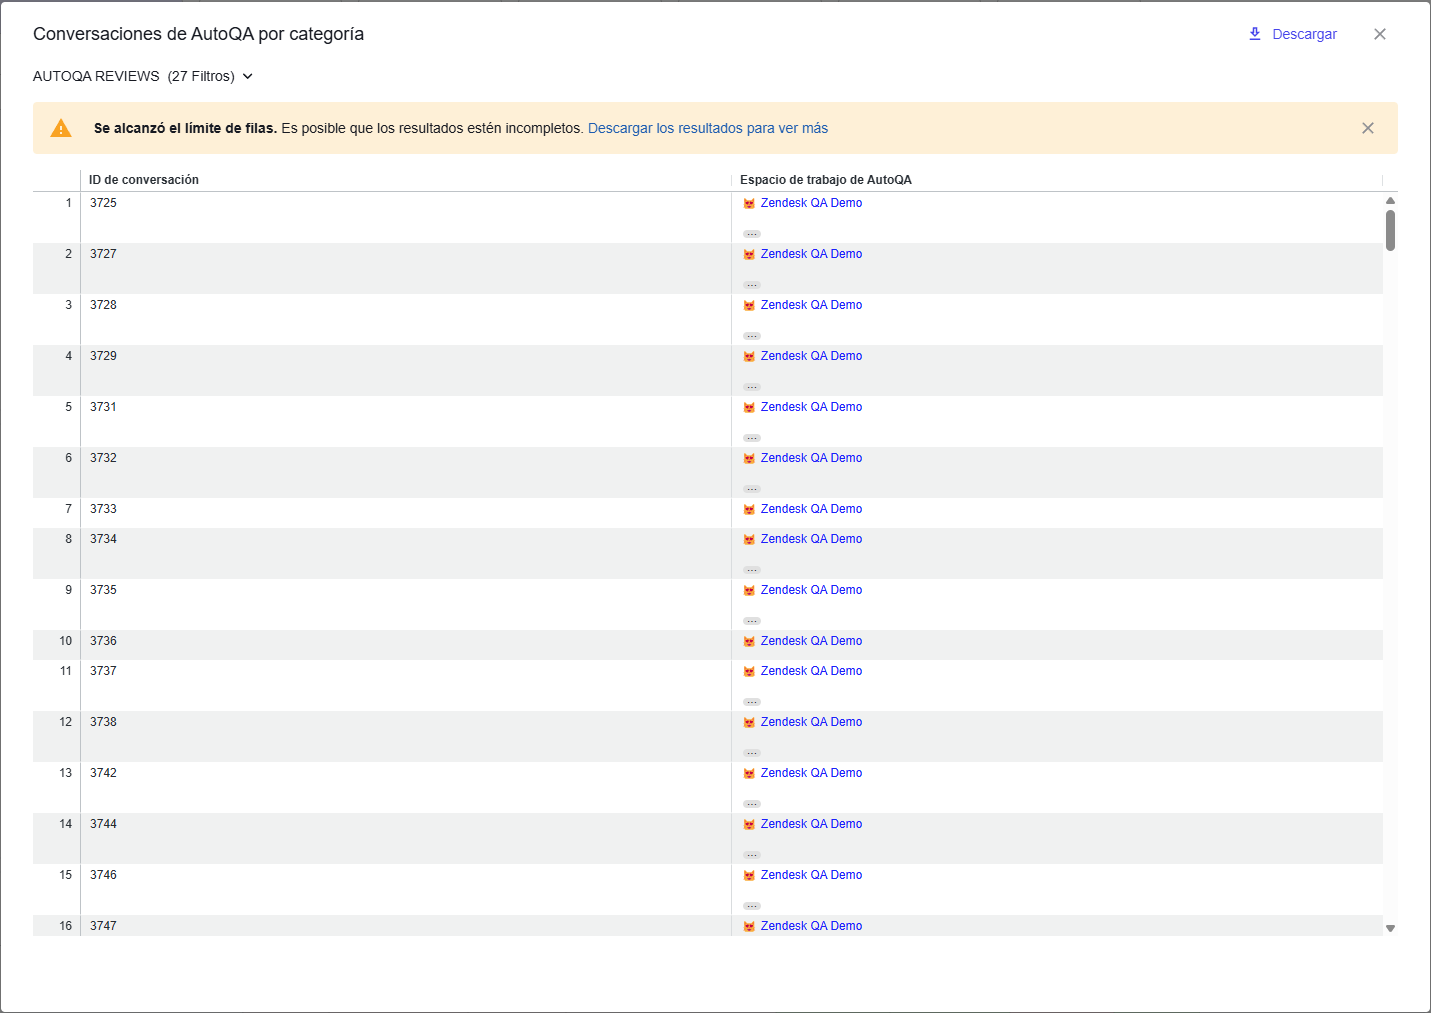Select row number 12 cell

pos(57,736)
